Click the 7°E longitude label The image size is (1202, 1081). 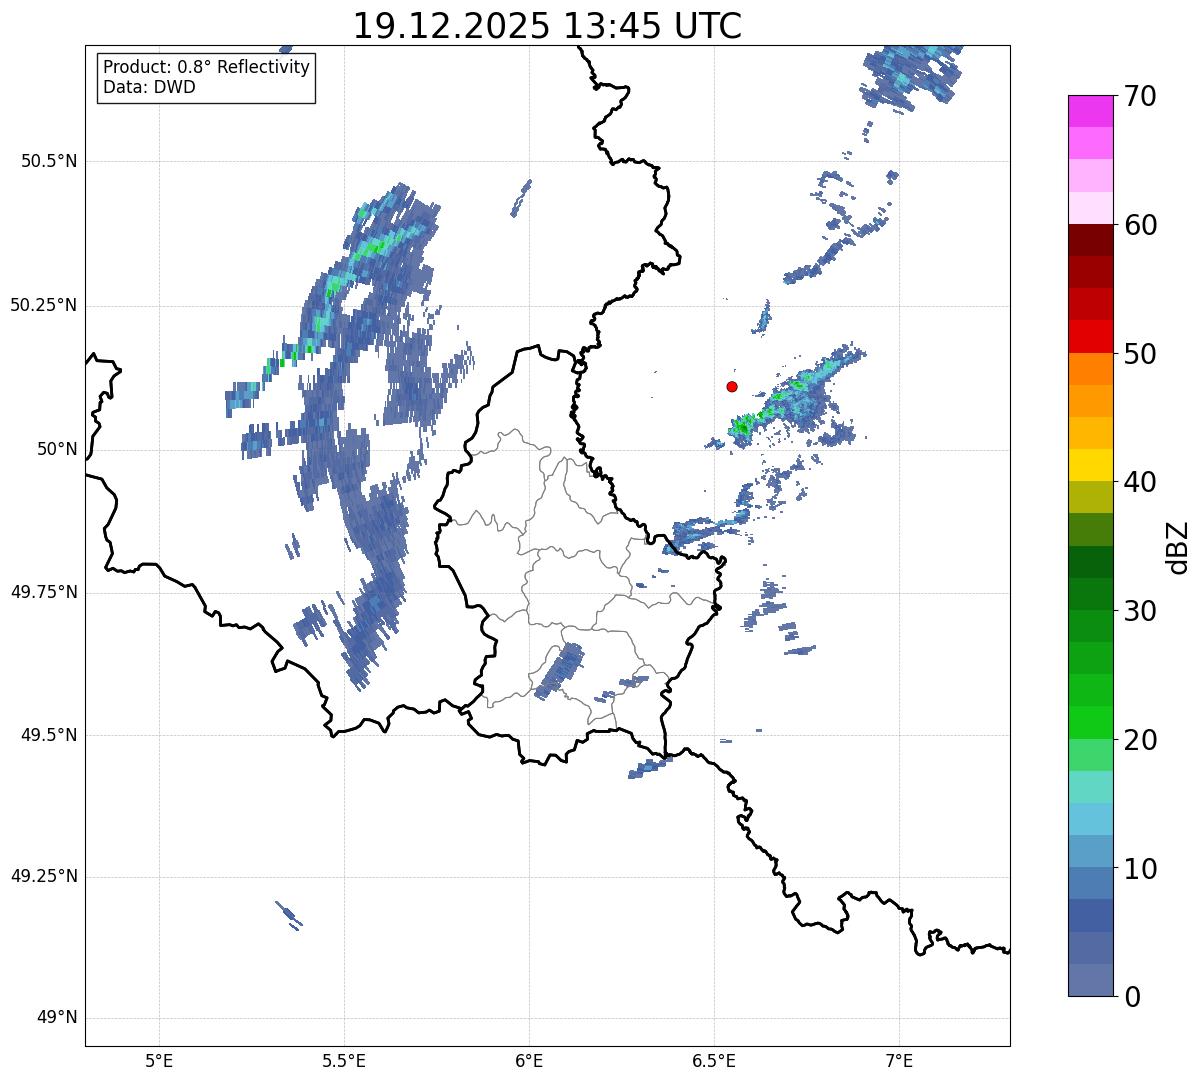[x=899, y=1060]
